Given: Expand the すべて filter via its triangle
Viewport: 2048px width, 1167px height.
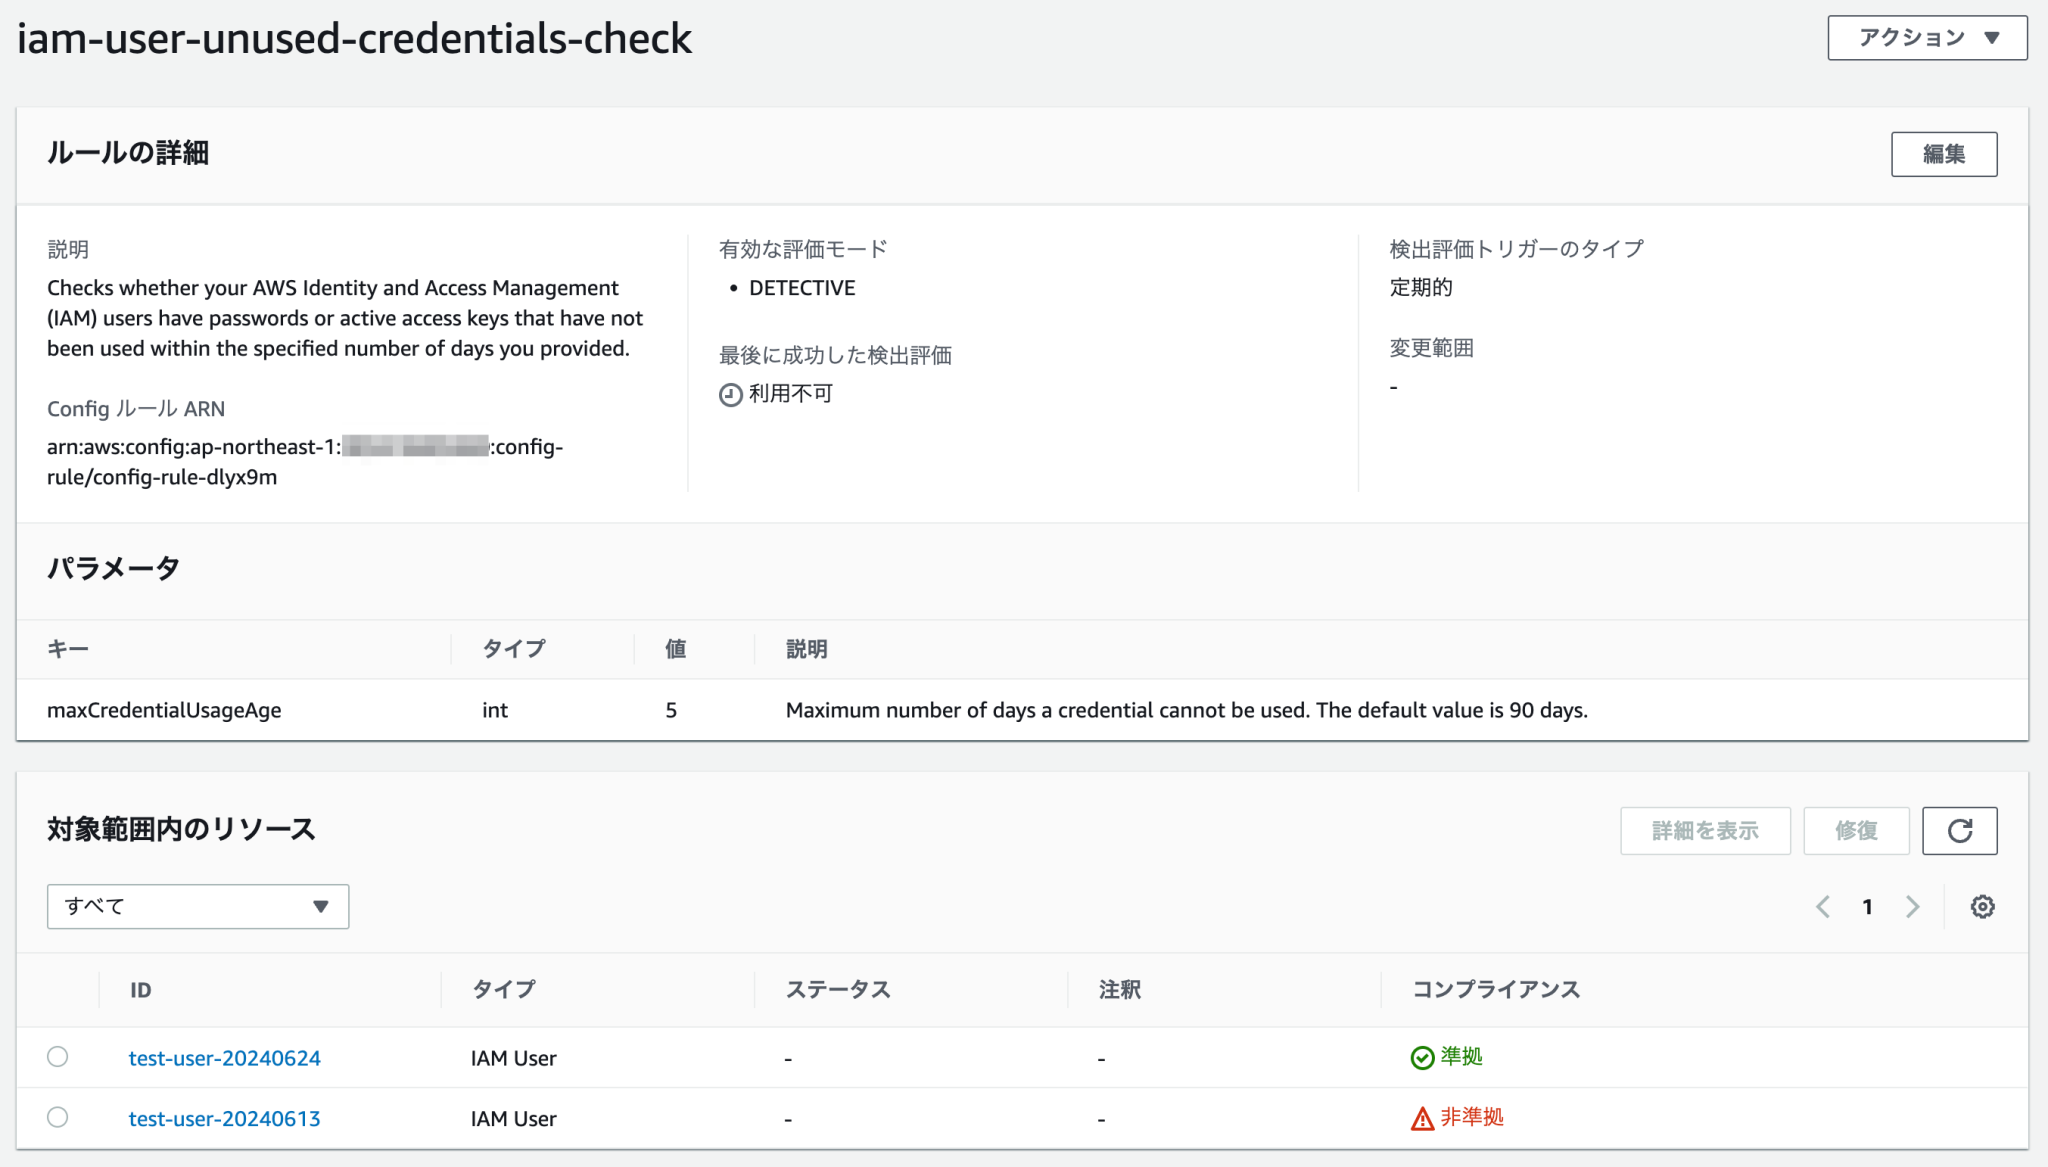Looking at the screenshot, I should pos(320,906).
